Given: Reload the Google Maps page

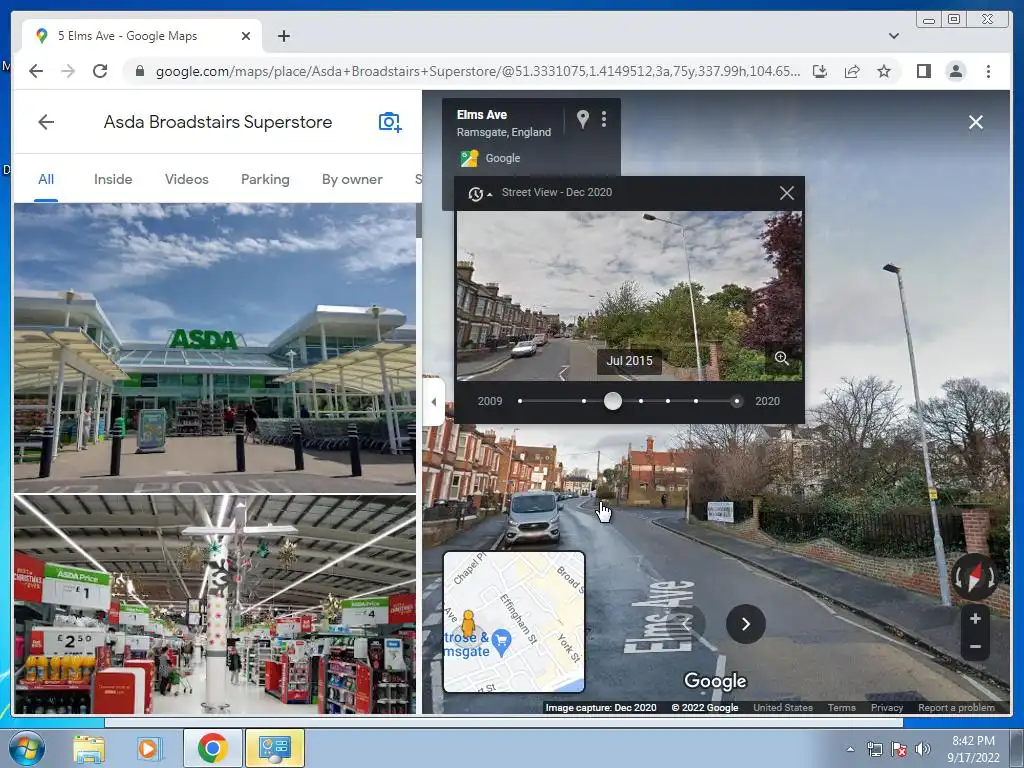Looking at the screenshot, I should 100,71.
